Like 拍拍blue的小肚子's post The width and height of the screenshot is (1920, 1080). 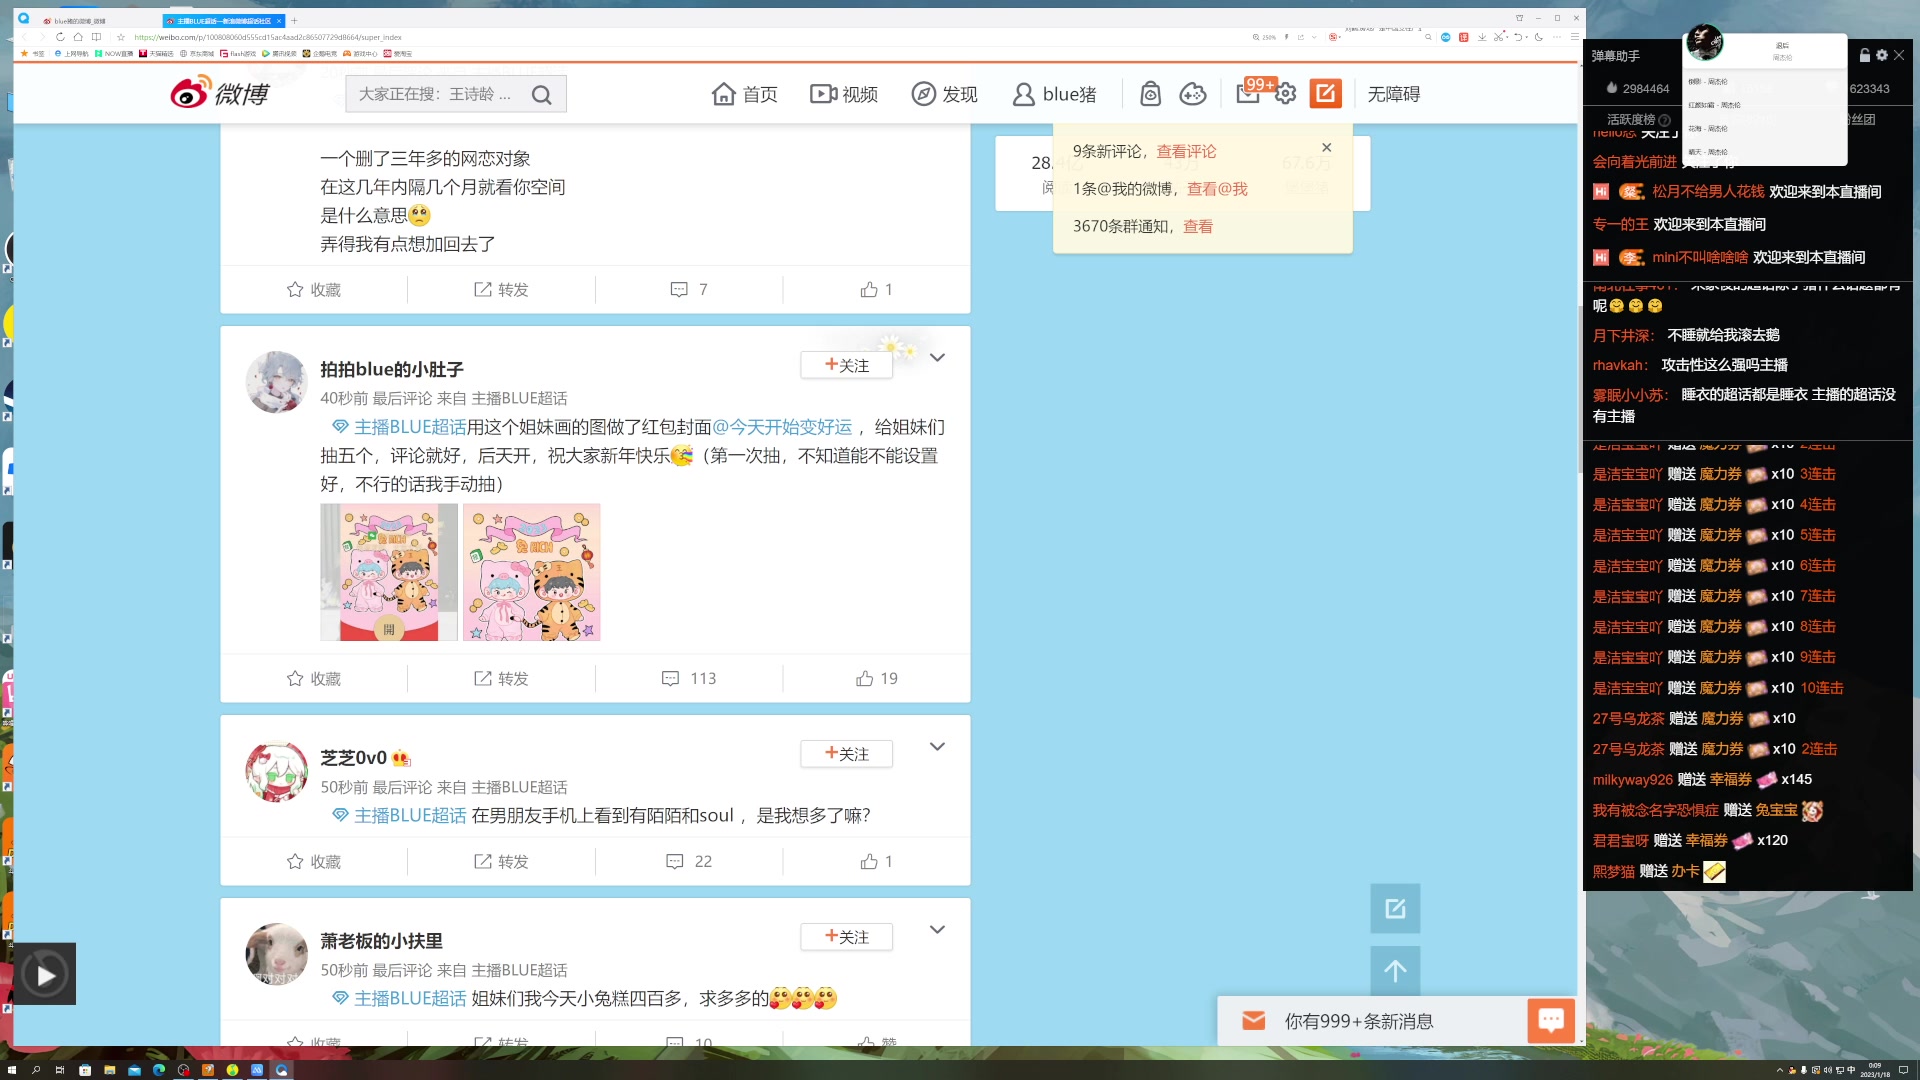click(x=875, y=678)
